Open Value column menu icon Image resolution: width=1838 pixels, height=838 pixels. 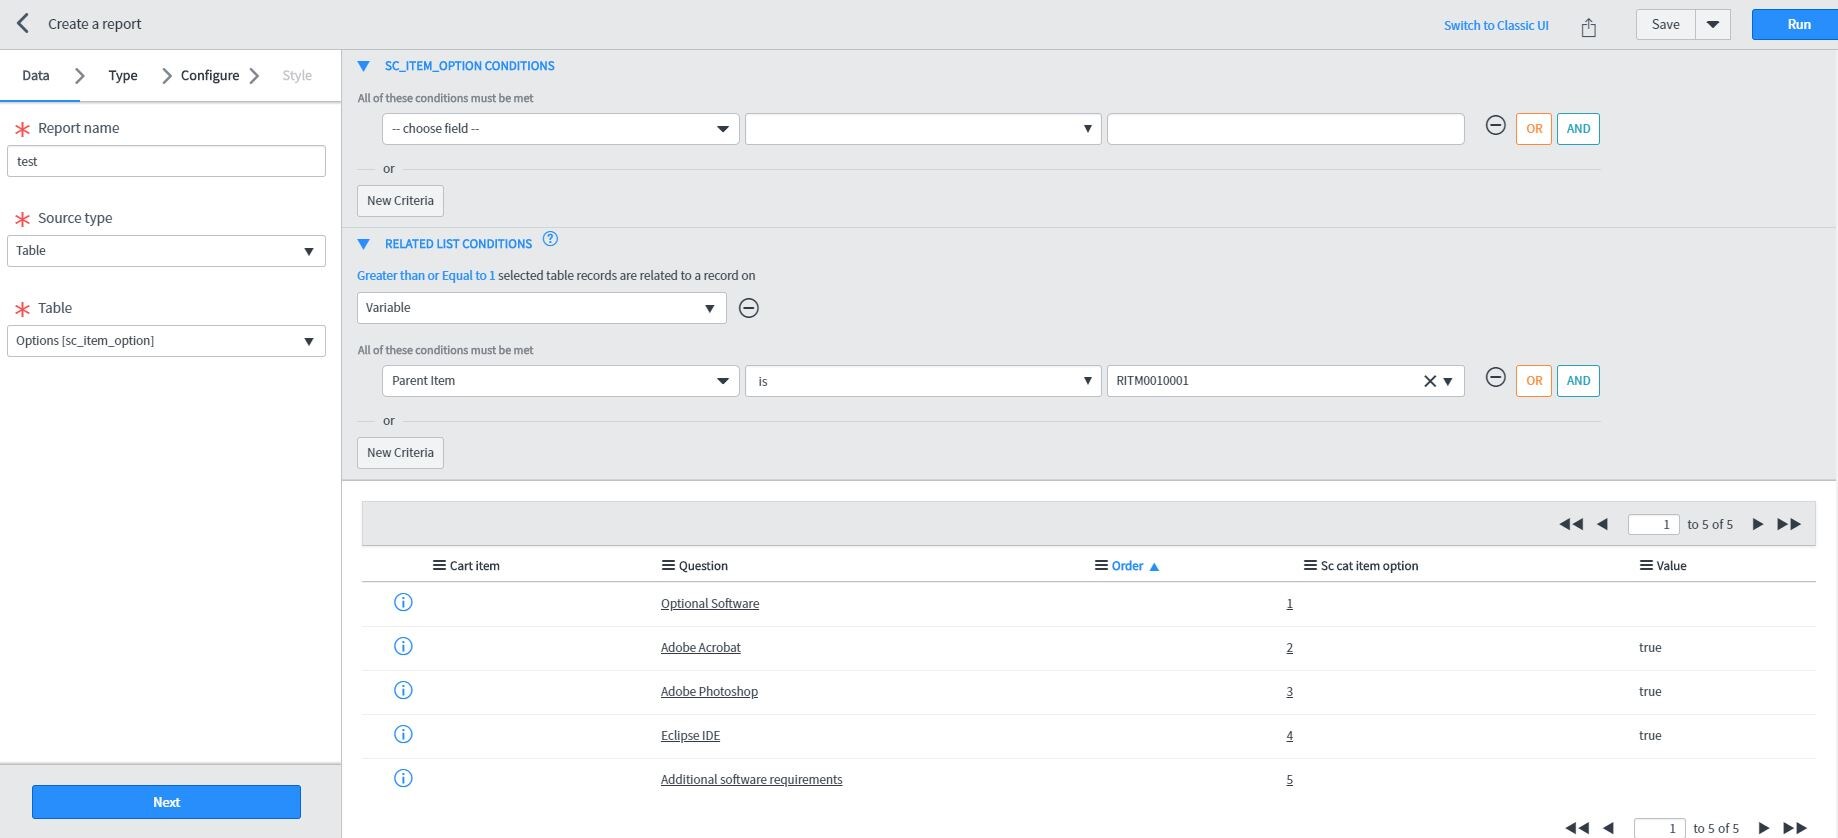pyautogui.click(x=1646, y=565)
